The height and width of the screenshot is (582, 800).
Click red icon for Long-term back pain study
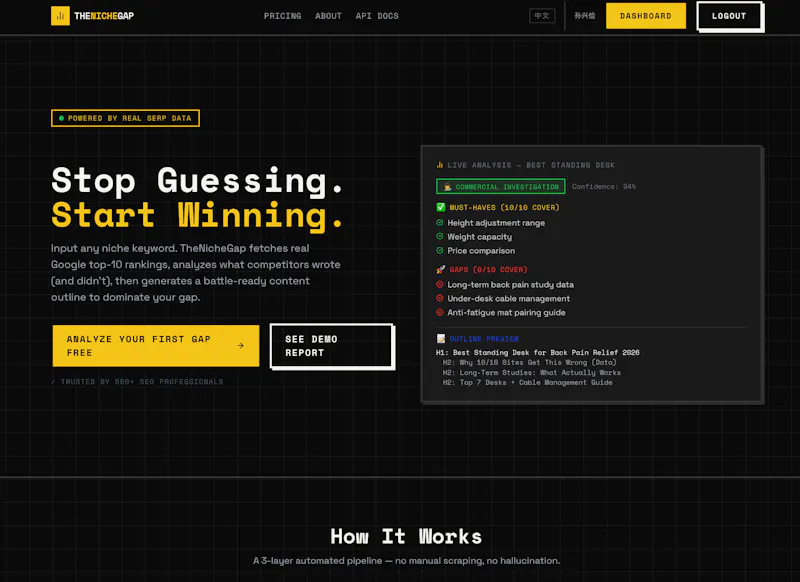pos(440,284)
